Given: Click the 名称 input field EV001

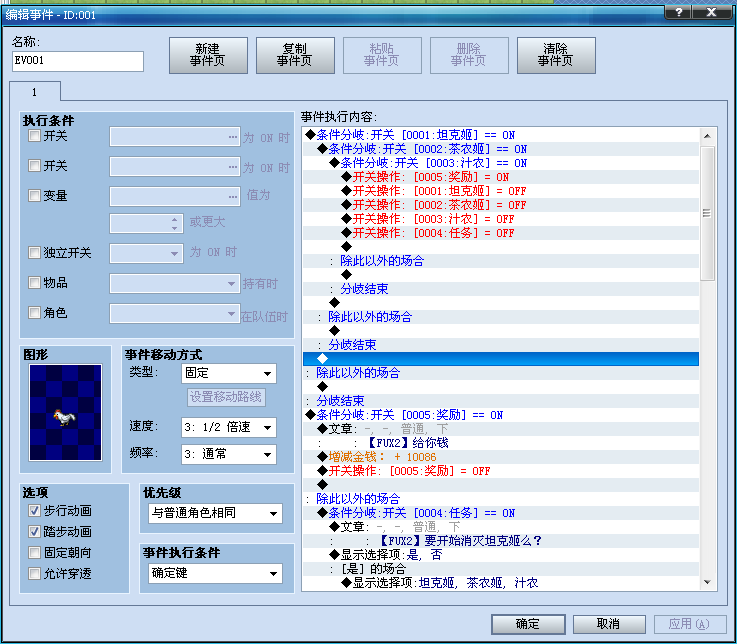Looking at the screenshot, I should pyautogui.click(x=78, y=61).
